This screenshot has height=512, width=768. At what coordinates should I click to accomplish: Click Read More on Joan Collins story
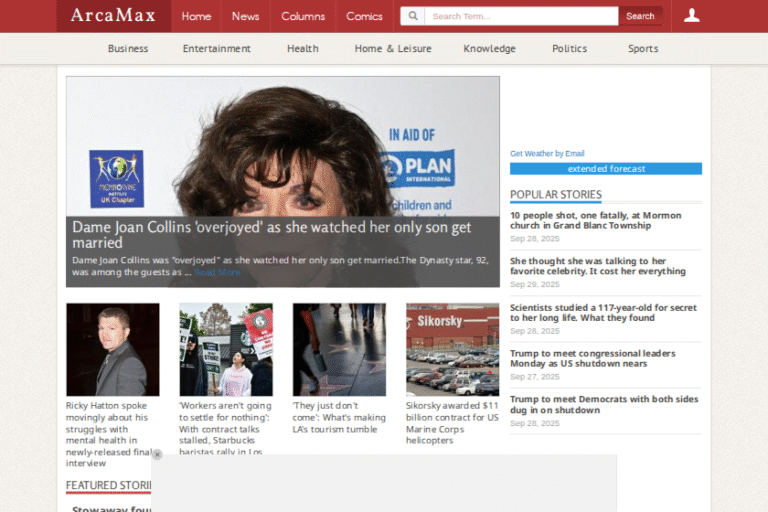click(x=217, y=272)
